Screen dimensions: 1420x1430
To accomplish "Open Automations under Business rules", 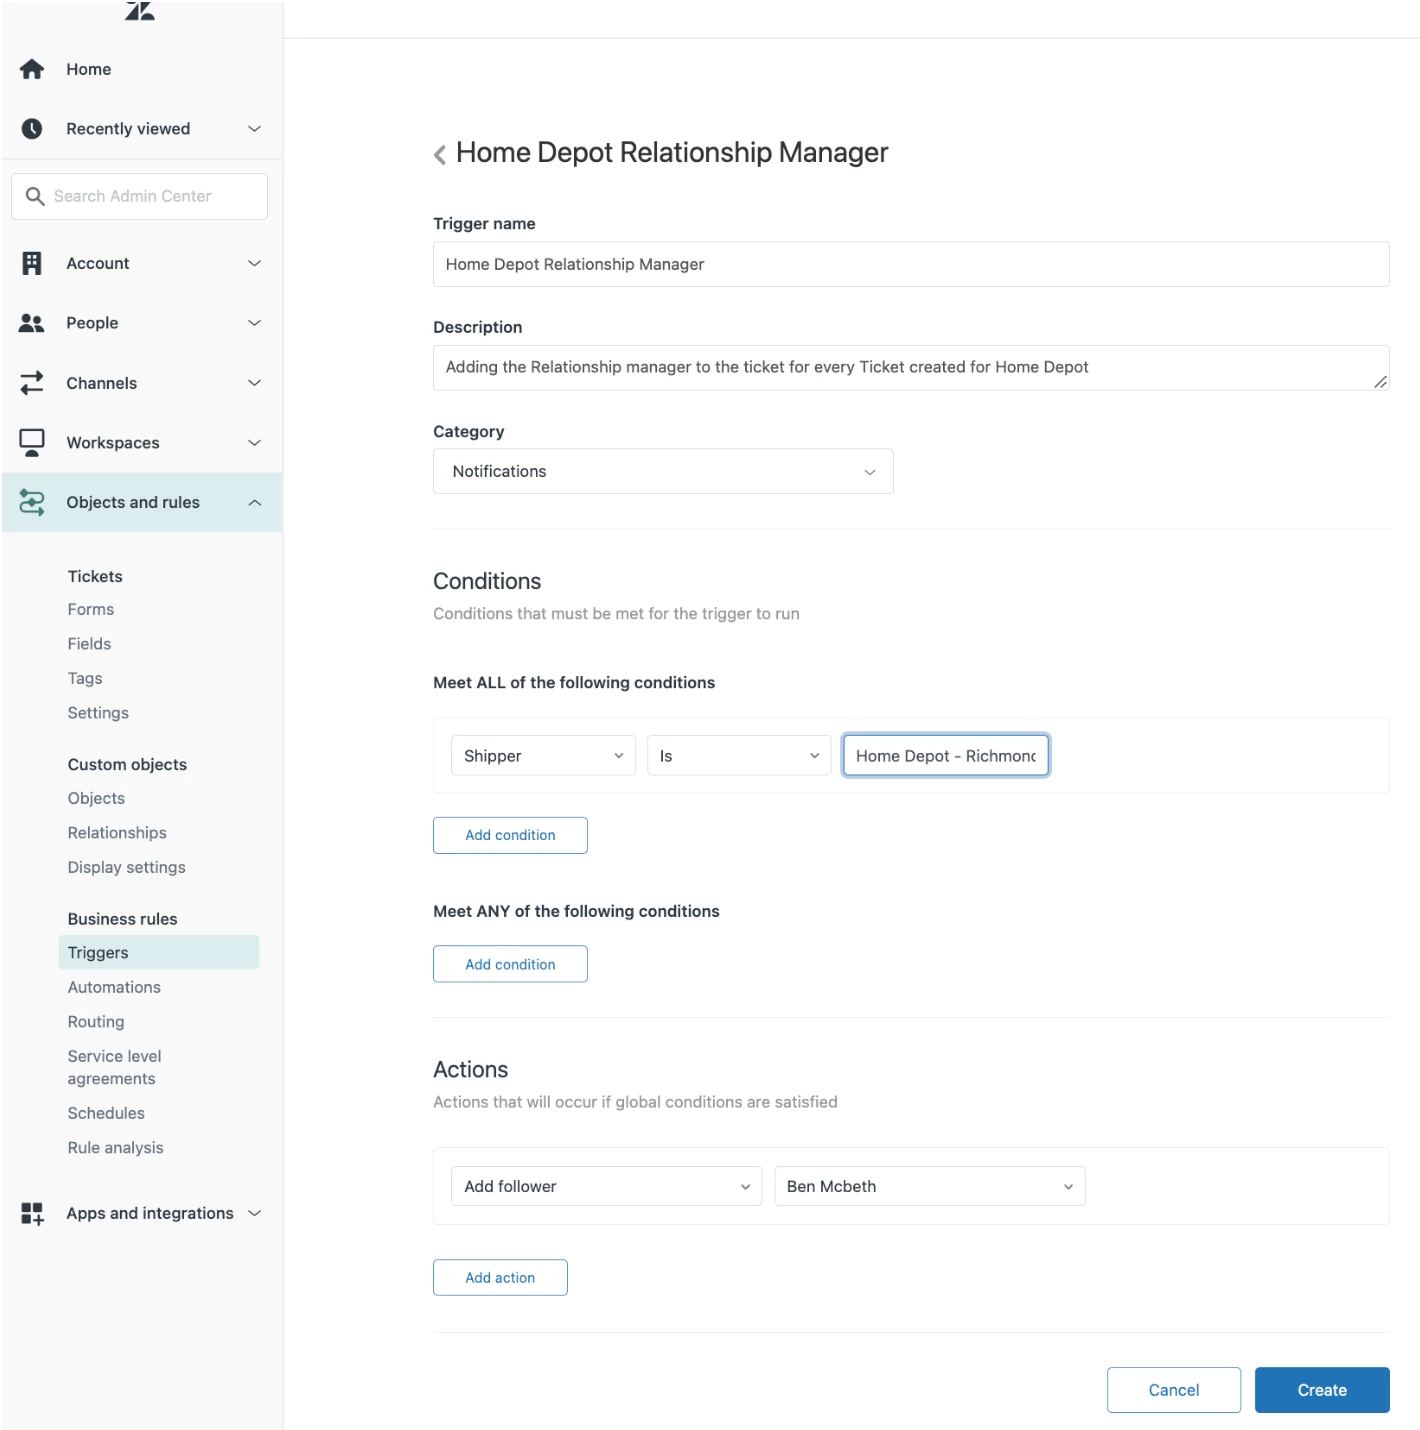I will point(114,987).
